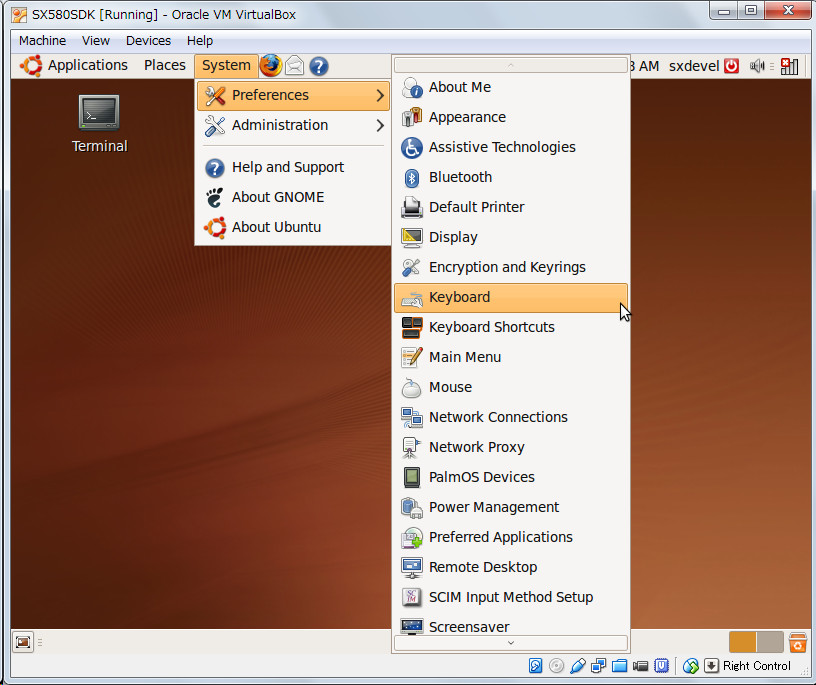This screenshot has width=816, height=685.
Task: Open the Machine menu in VirtualBox
Action: [x=43, y=41]
